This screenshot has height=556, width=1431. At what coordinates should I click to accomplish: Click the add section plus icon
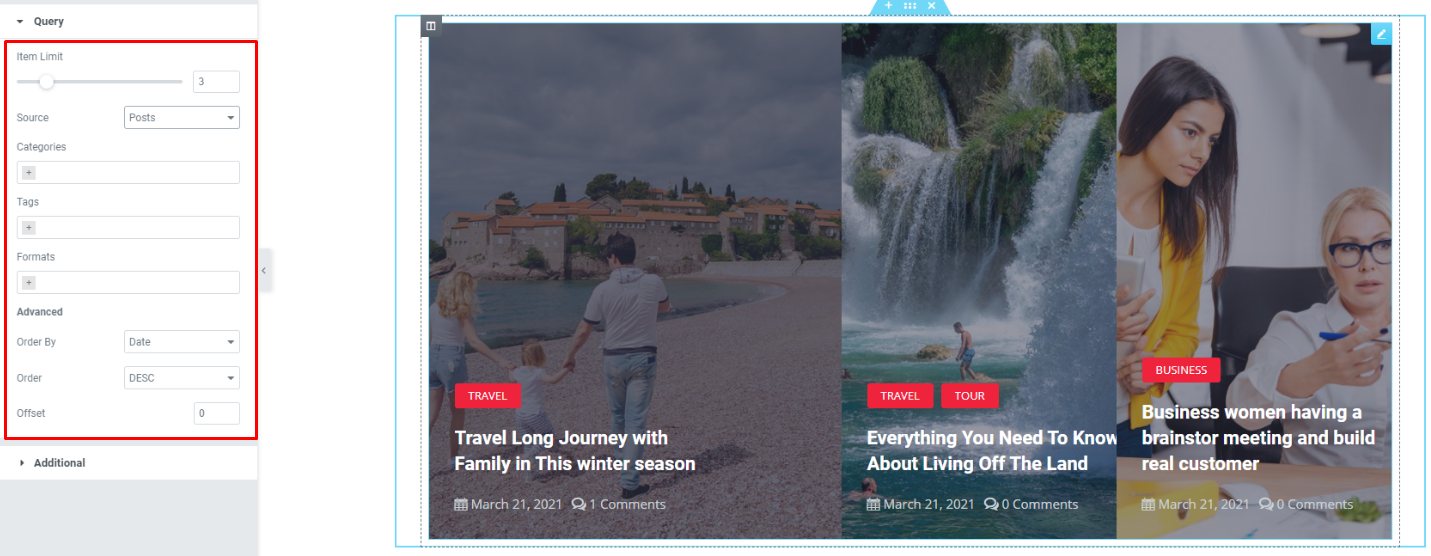click(x=888, y=6)
